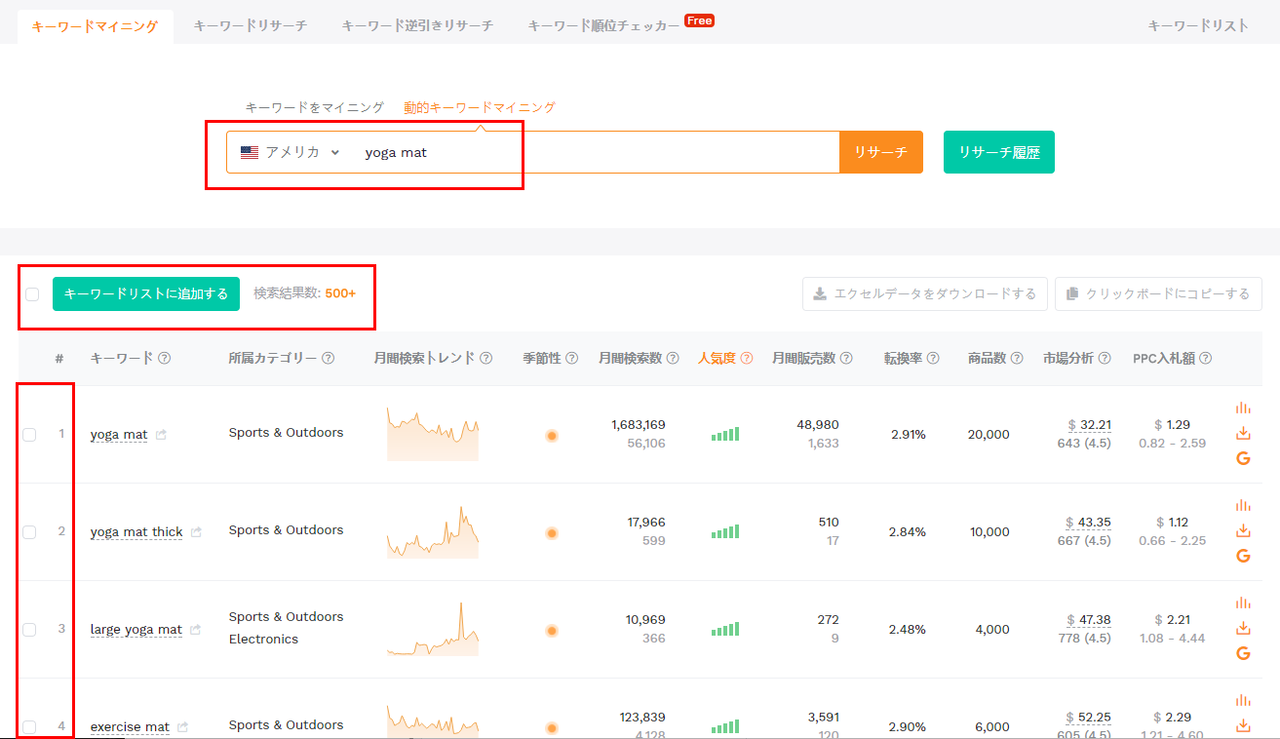This screenshot has width=1280, height=739.
Task: Open external link icon next to exercise mat
Action: click(183, 727)
